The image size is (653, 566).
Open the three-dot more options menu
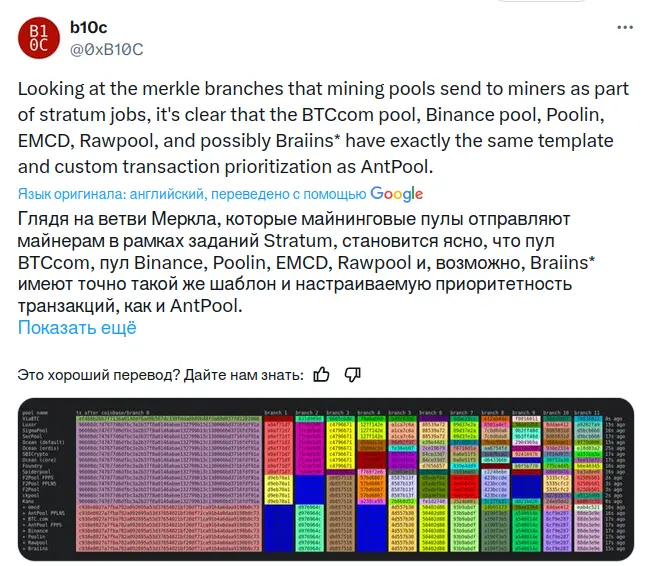click(625, 27)
